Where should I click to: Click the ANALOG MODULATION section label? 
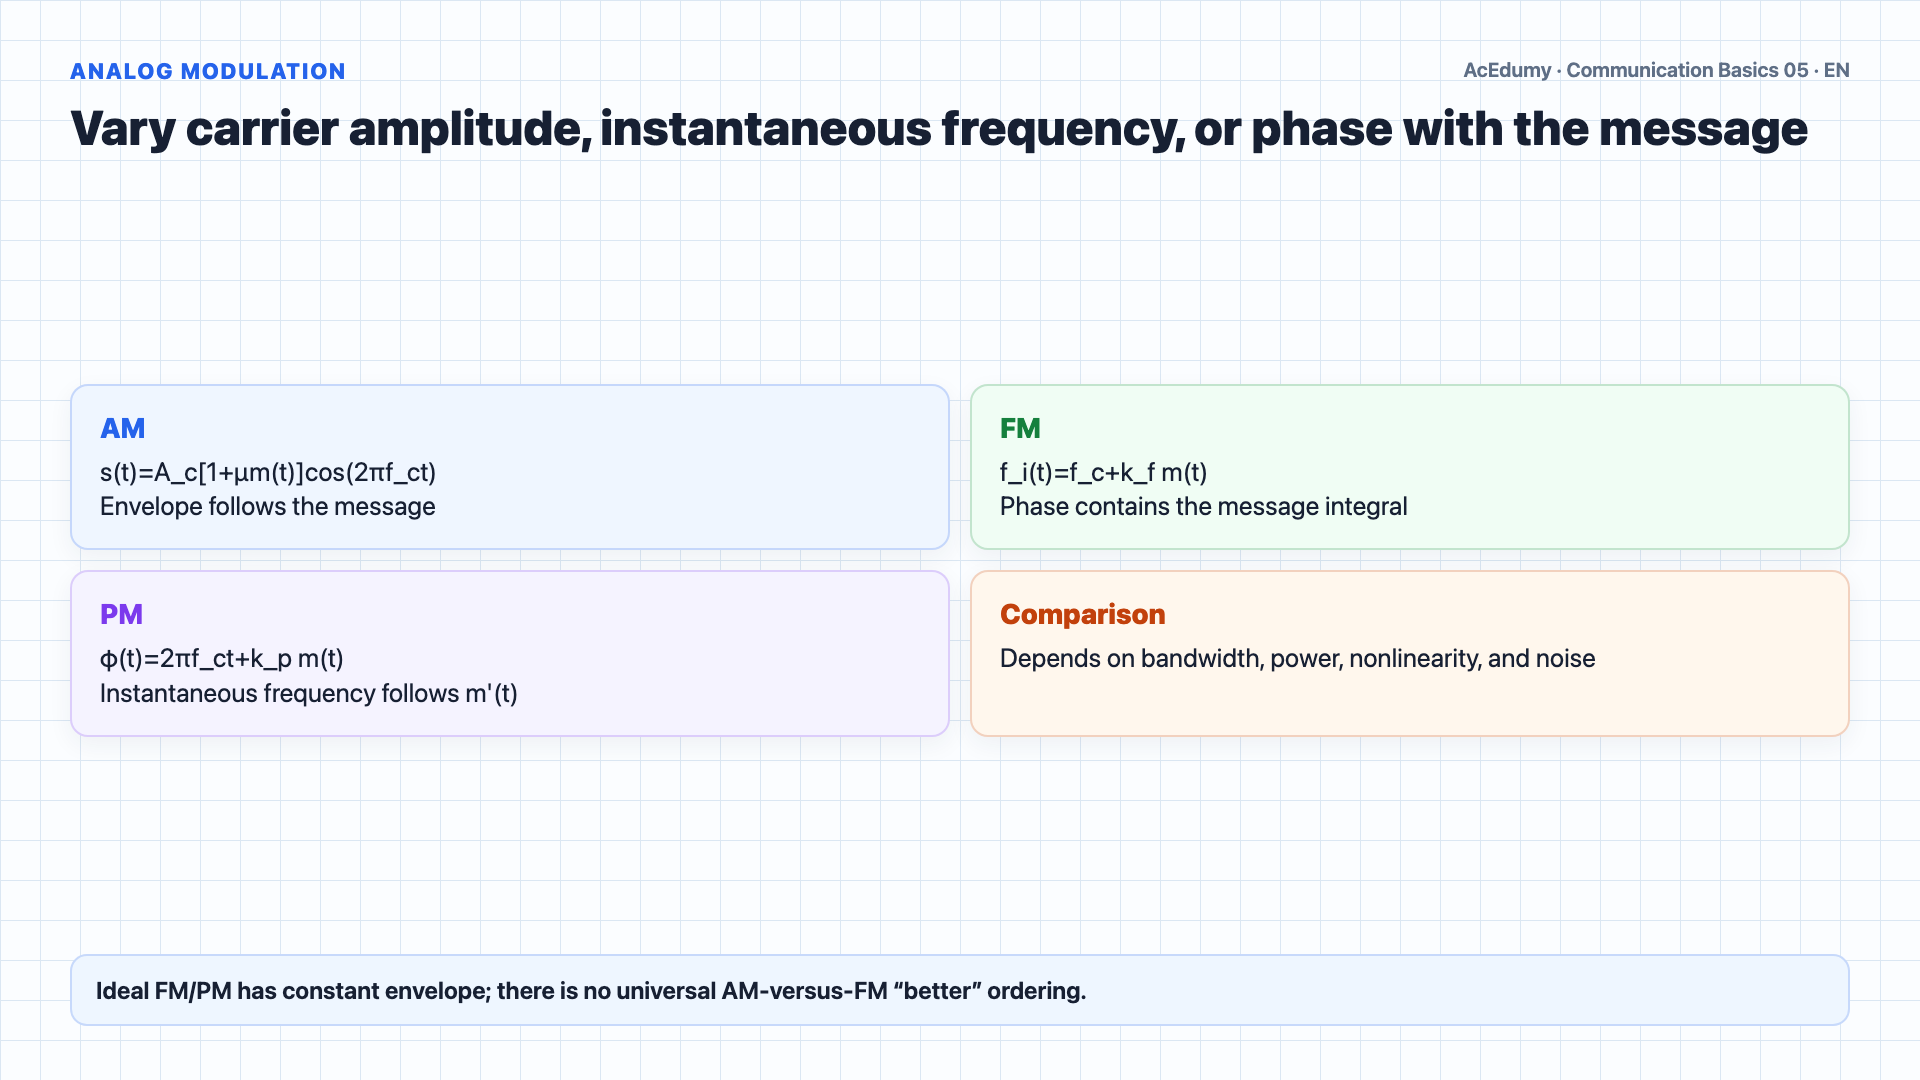[x=208, y=71]
